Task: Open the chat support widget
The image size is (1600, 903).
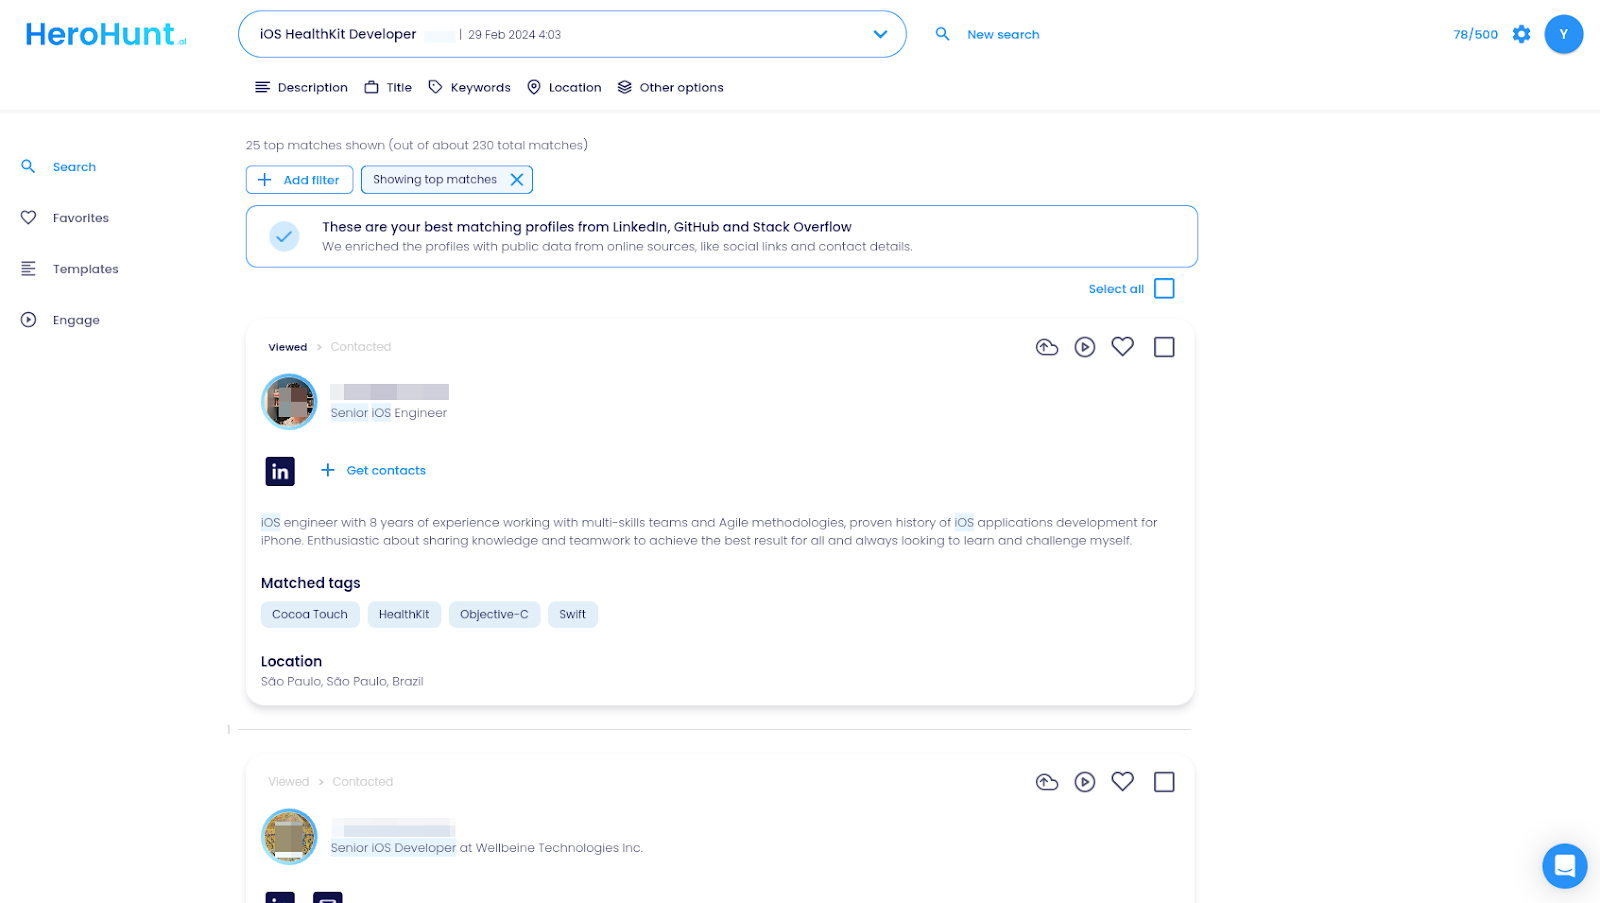Action: [1564, 865]
